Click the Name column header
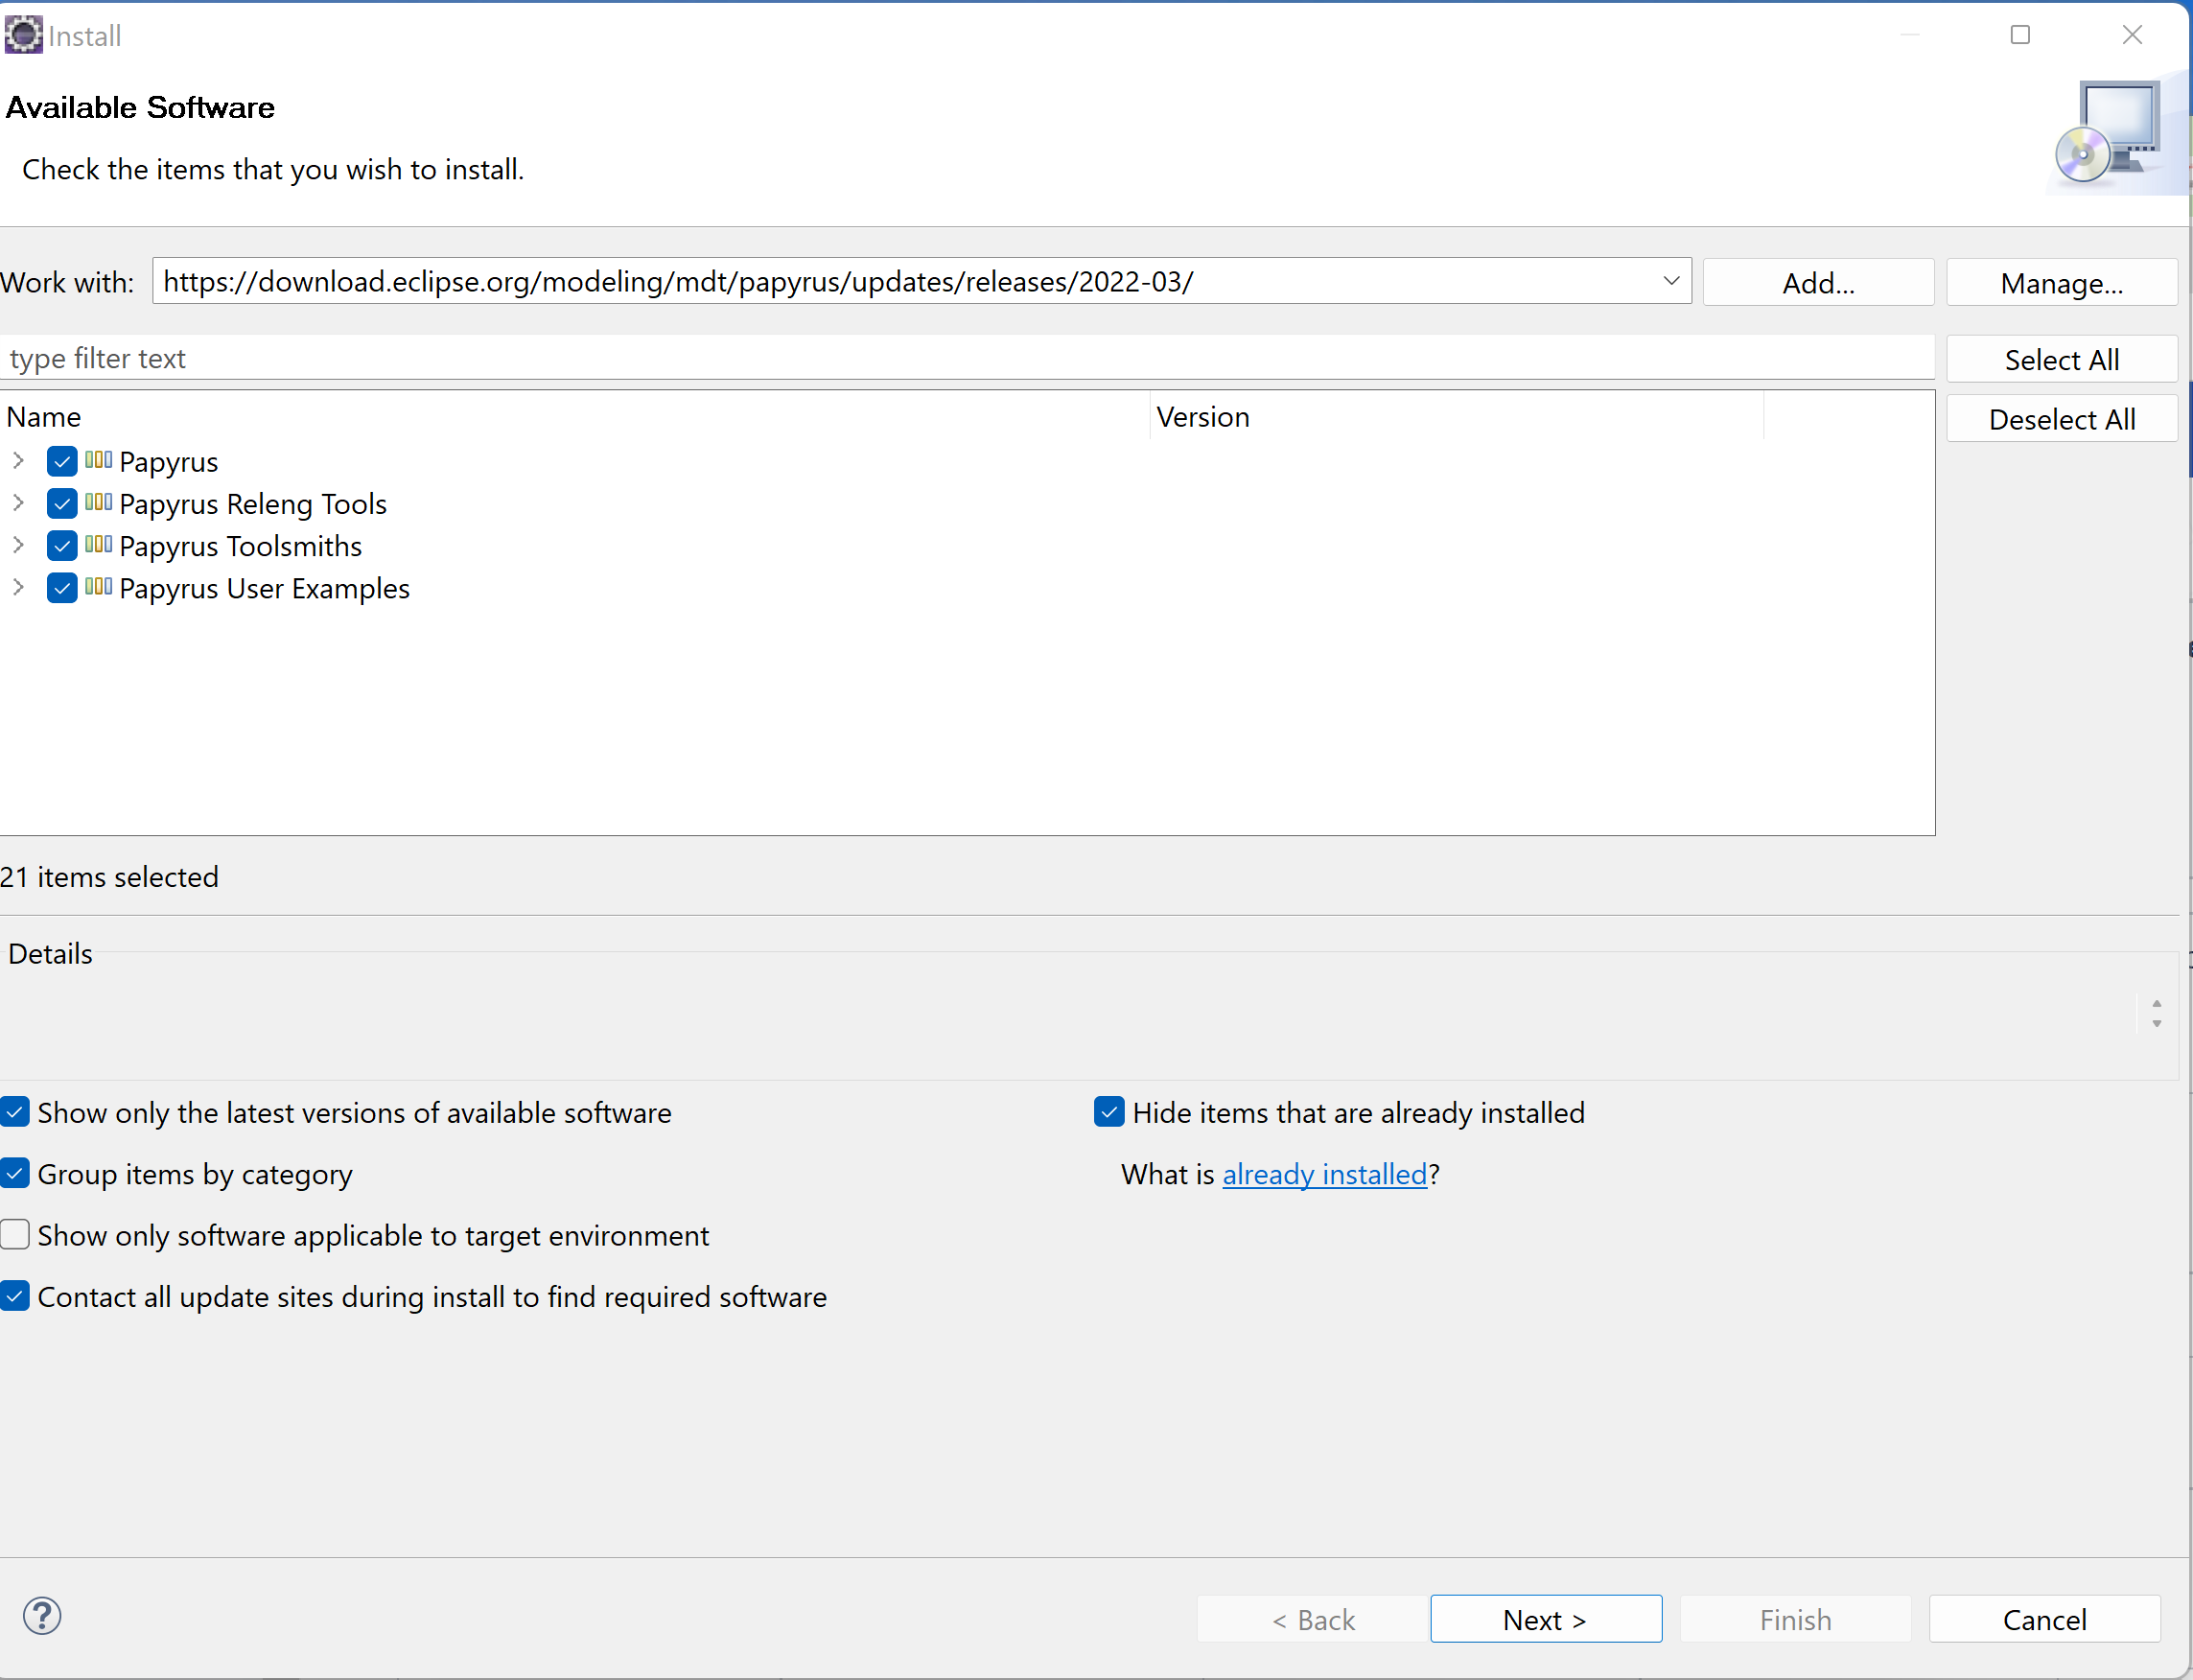Image resolution: width=2193 pixels, height=1680 pixels. point(44,417)
